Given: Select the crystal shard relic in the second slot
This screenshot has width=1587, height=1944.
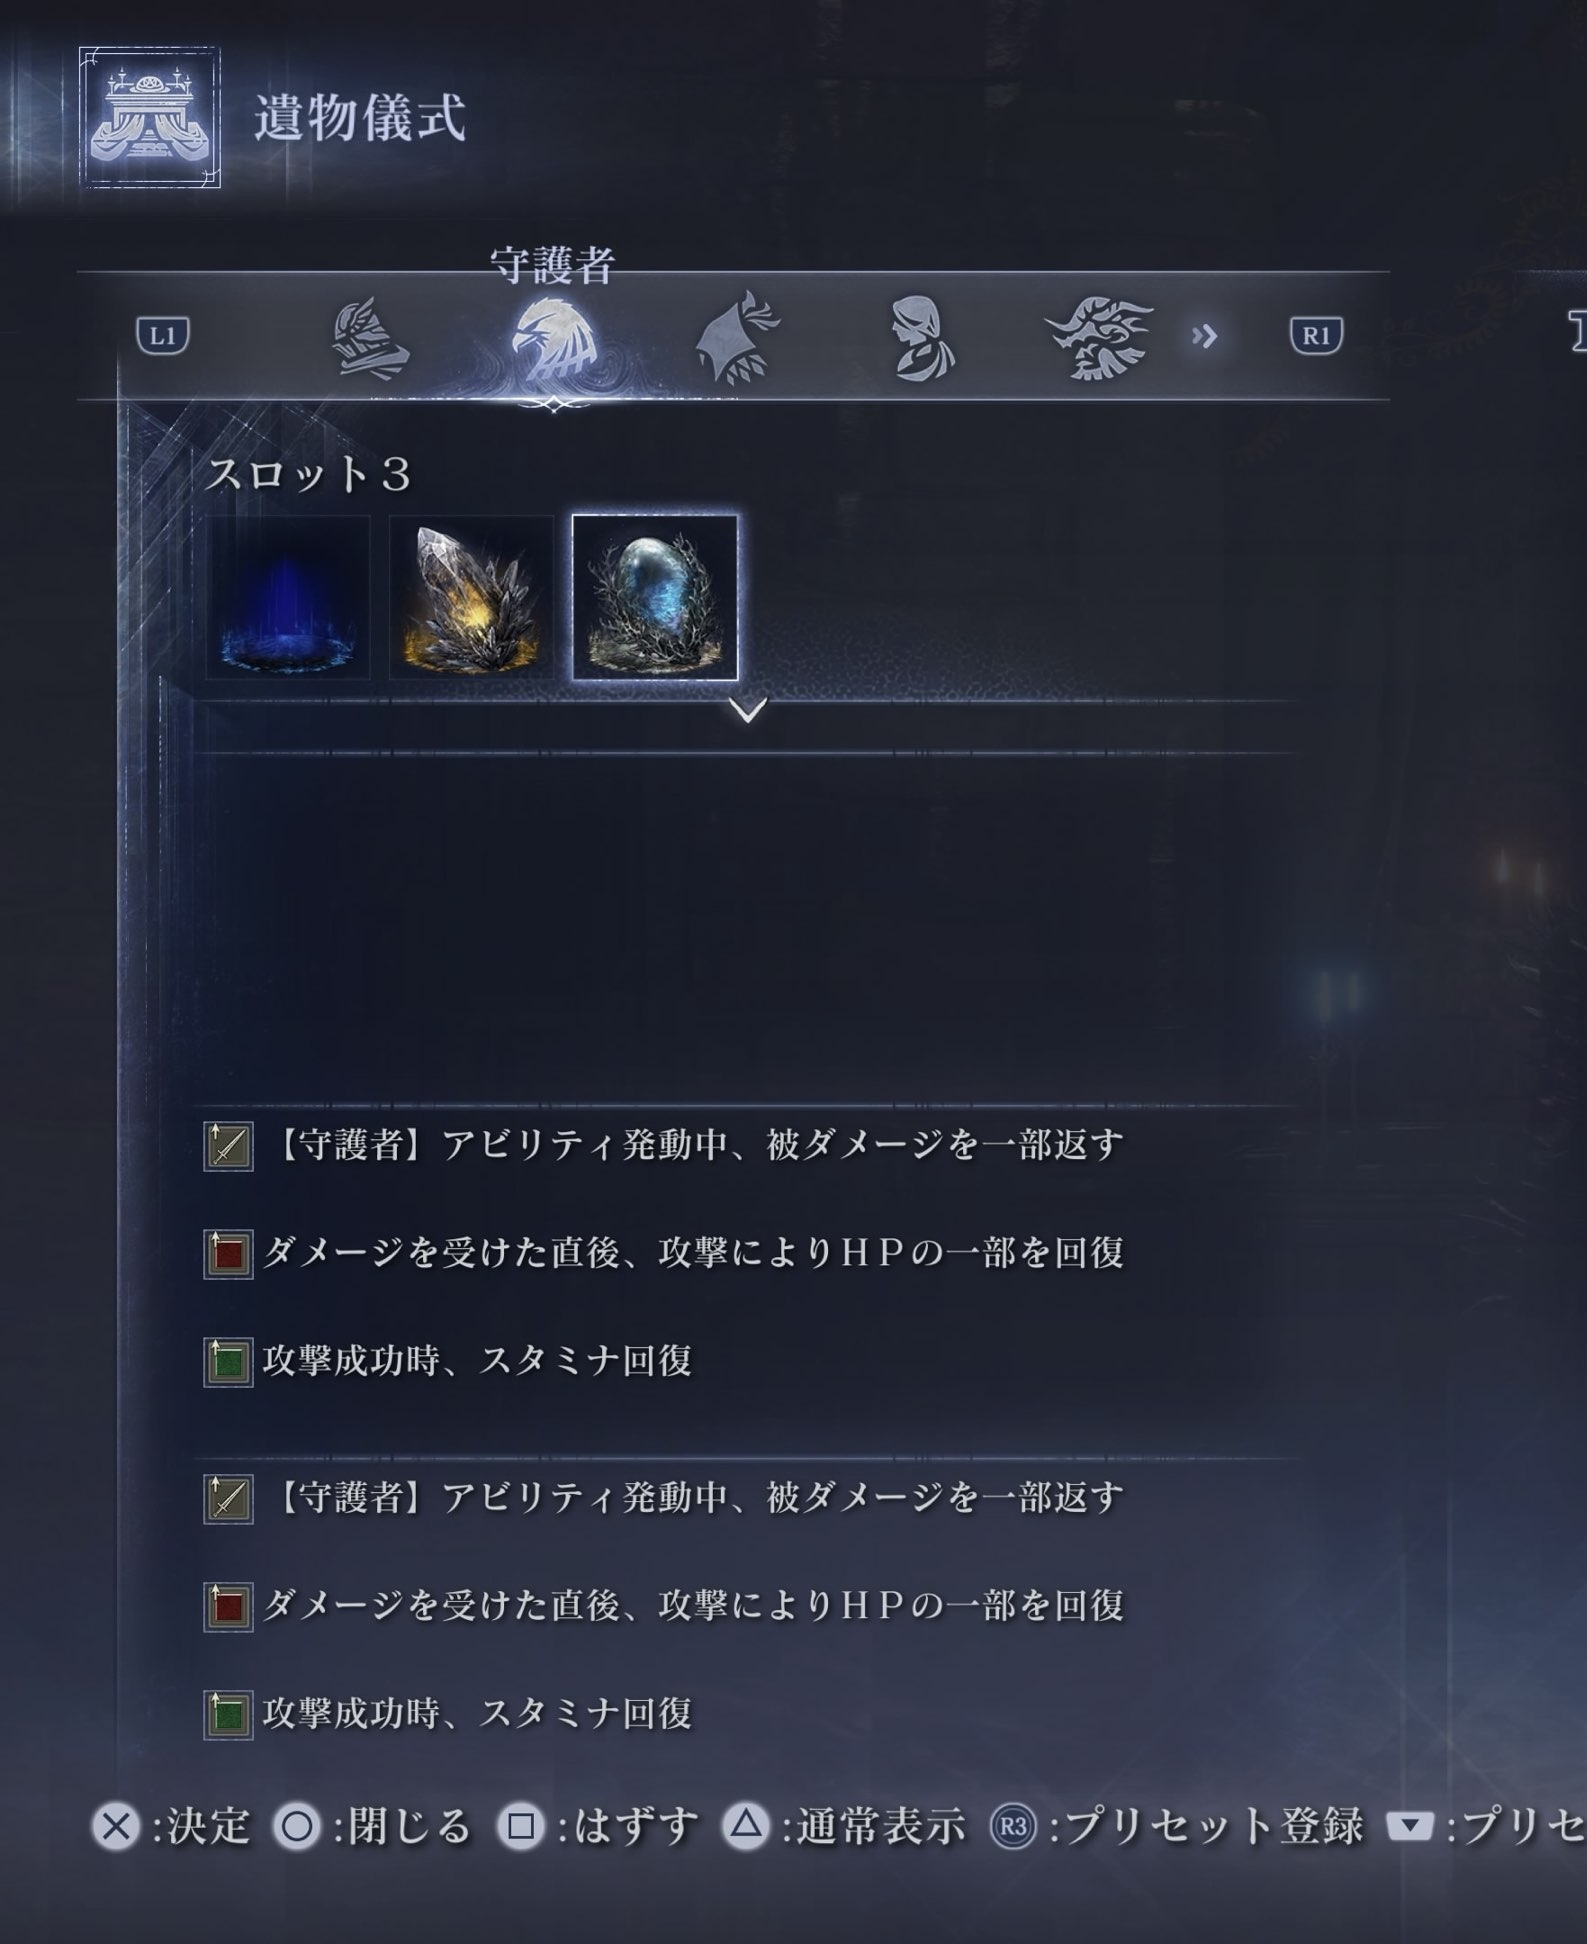Looking at the screenshot, I should [471, 597].
